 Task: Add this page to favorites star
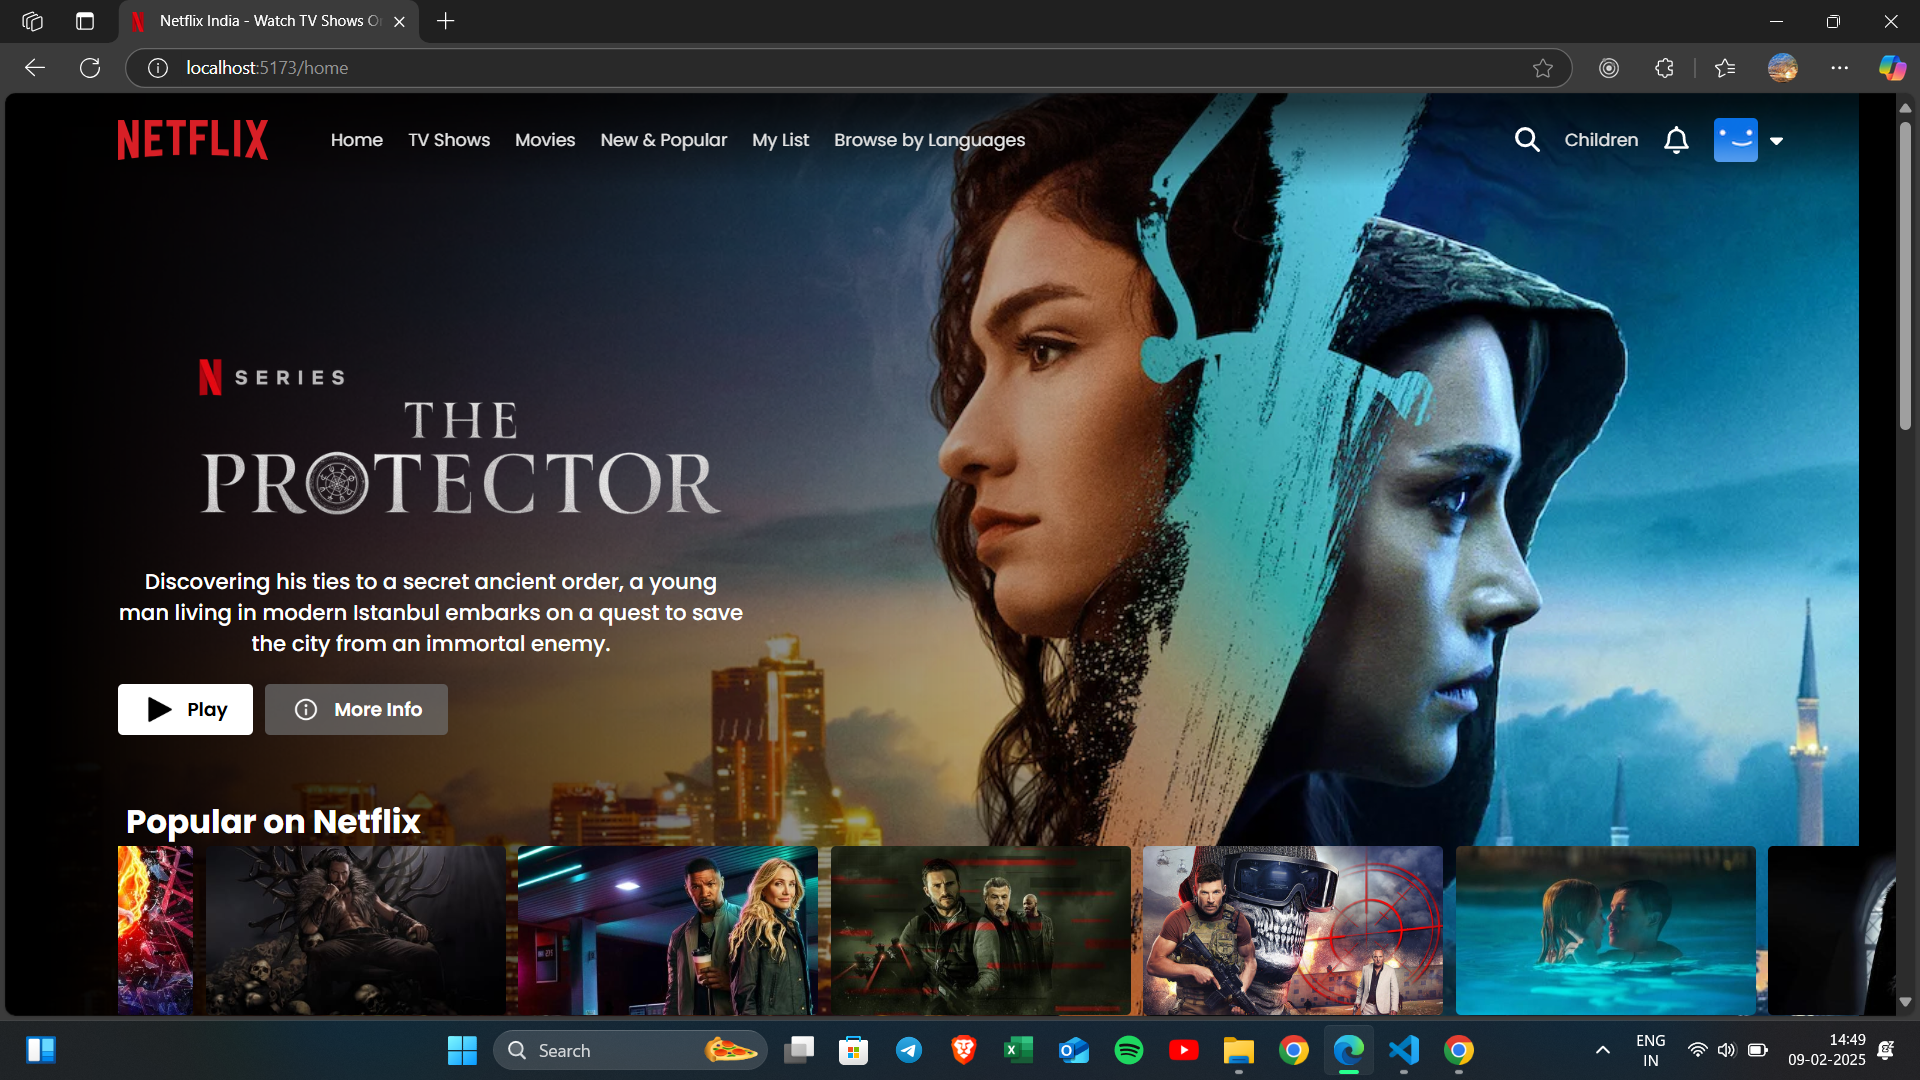[x=1543, y=68]
